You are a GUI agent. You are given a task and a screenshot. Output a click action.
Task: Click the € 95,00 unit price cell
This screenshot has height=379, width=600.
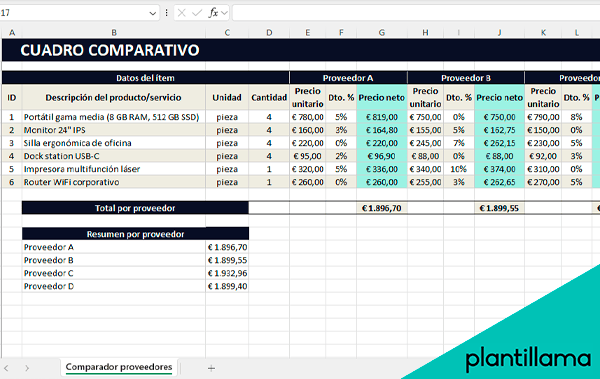(x=308, y=156)
